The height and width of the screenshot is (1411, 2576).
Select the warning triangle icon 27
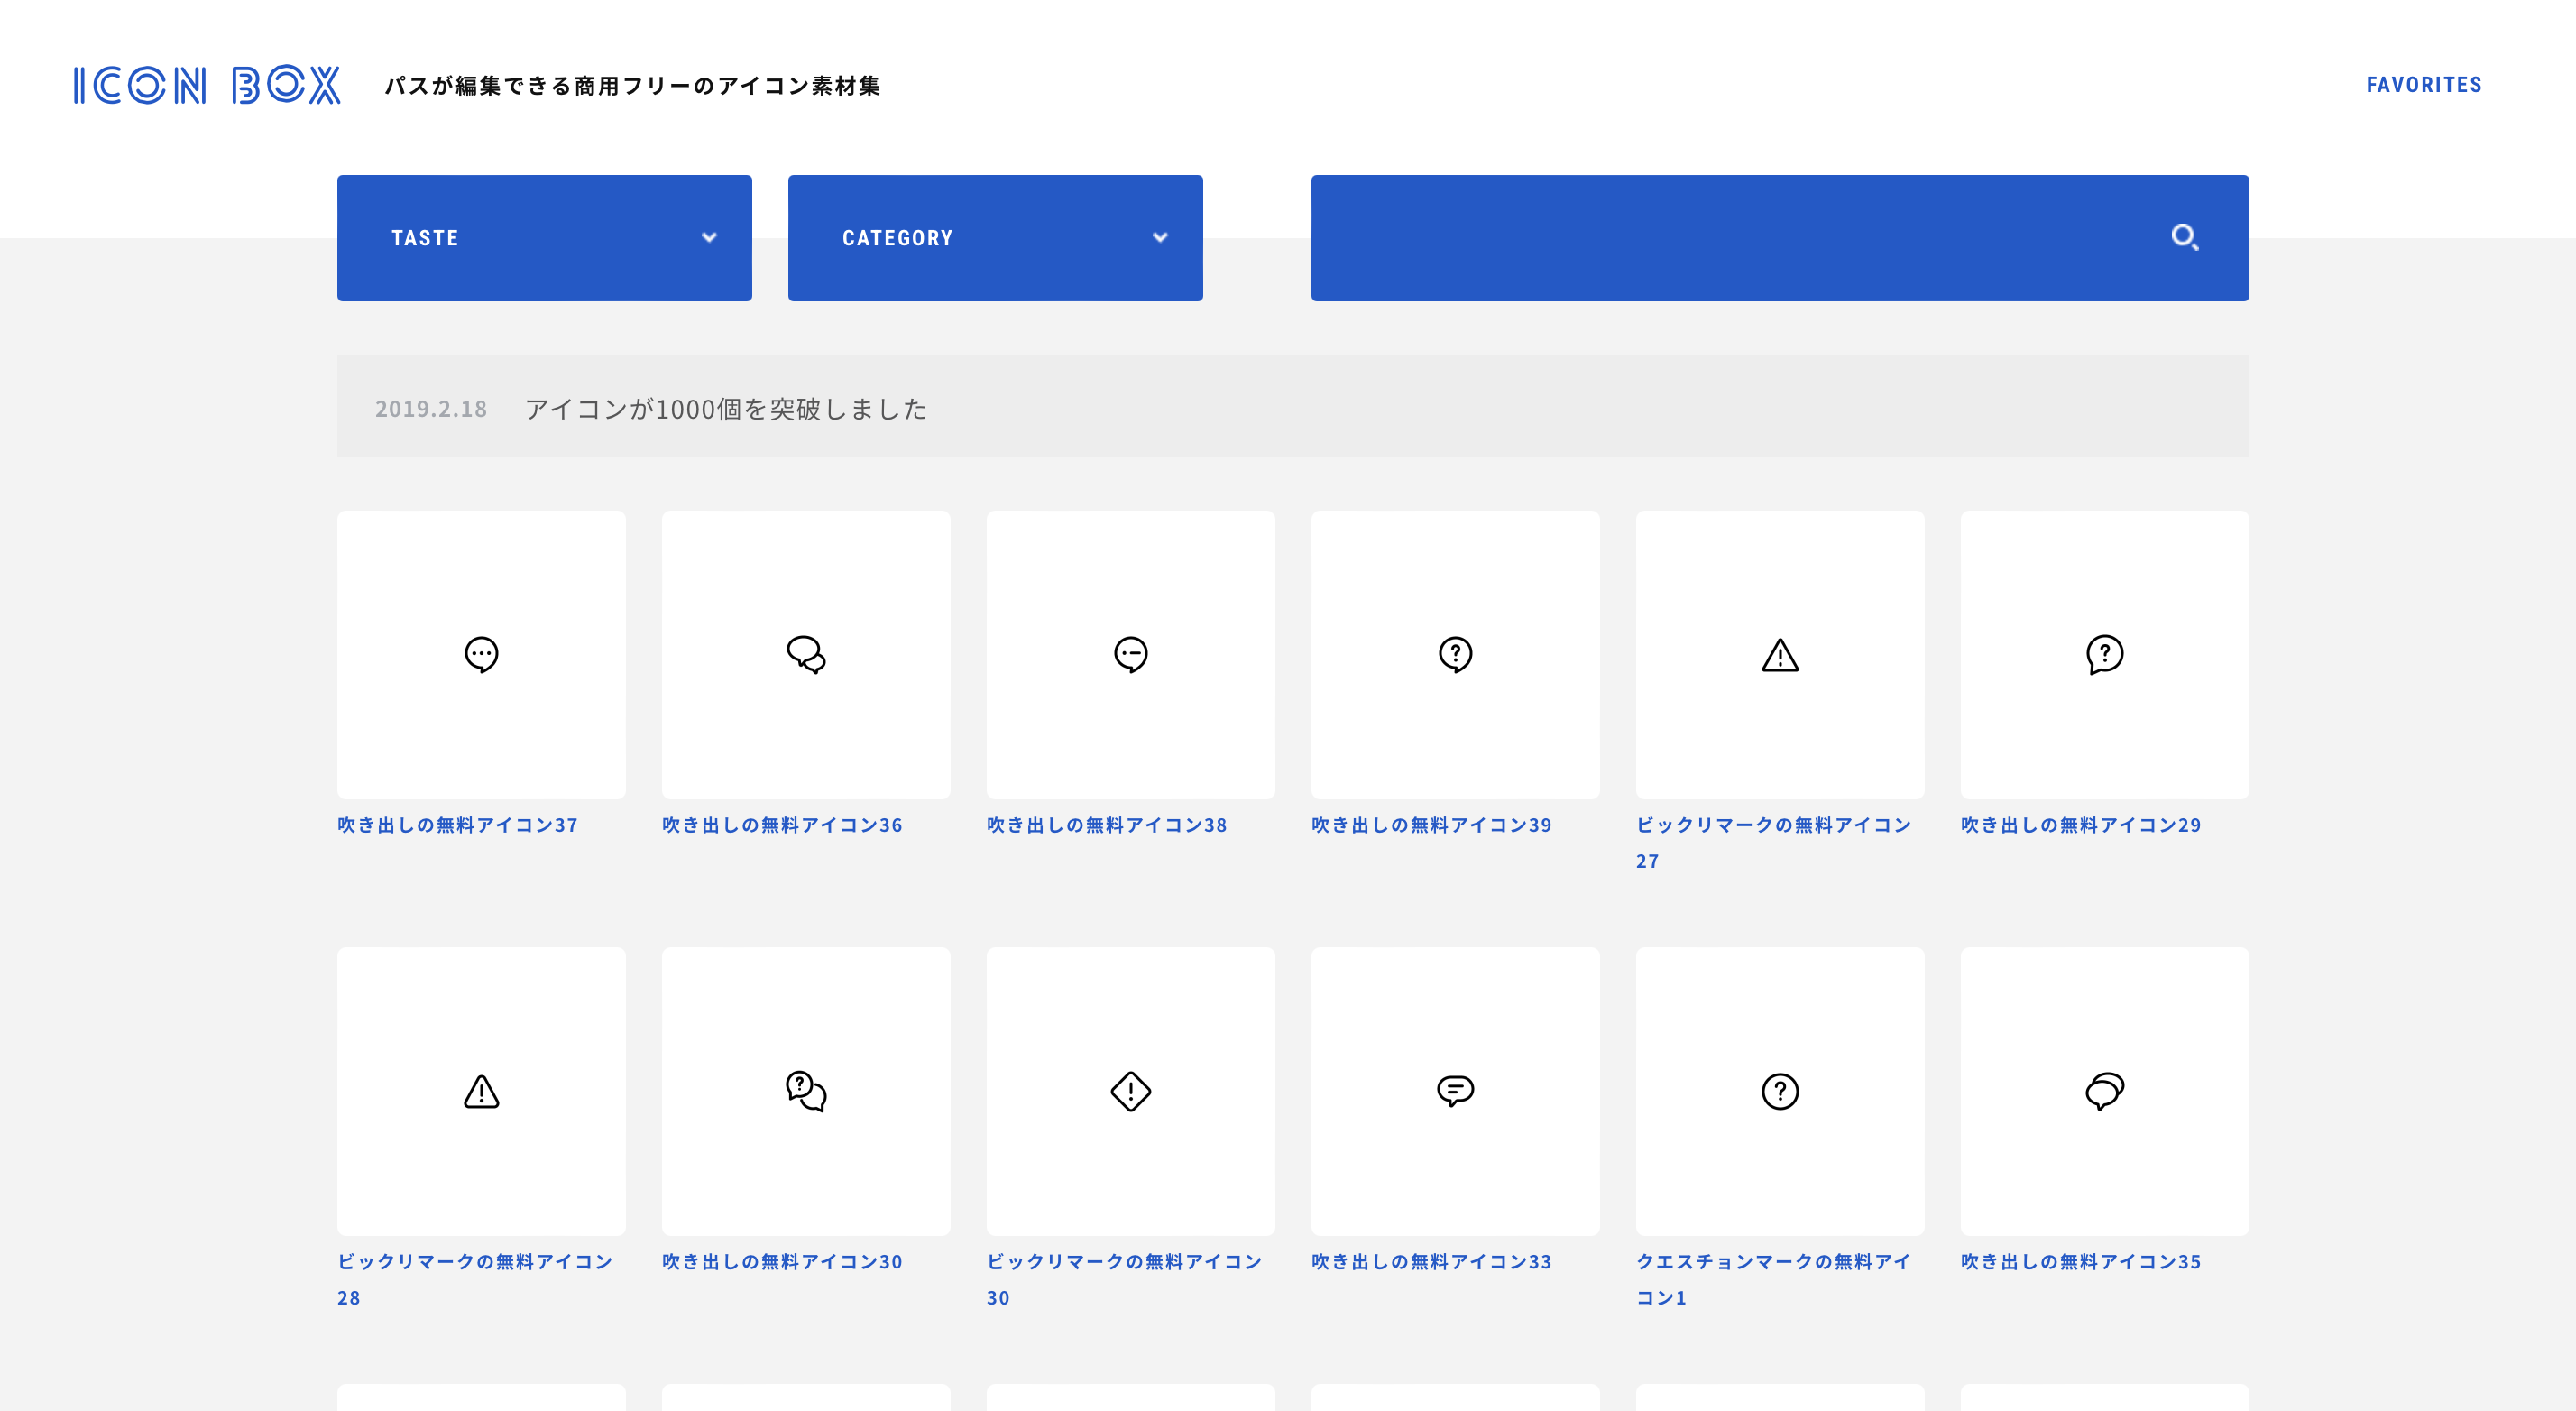point(1780,655)
